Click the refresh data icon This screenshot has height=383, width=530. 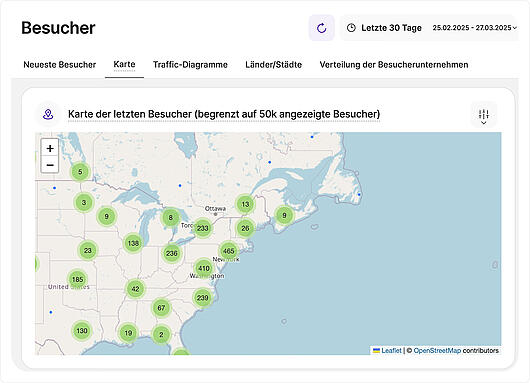(321, 28)
